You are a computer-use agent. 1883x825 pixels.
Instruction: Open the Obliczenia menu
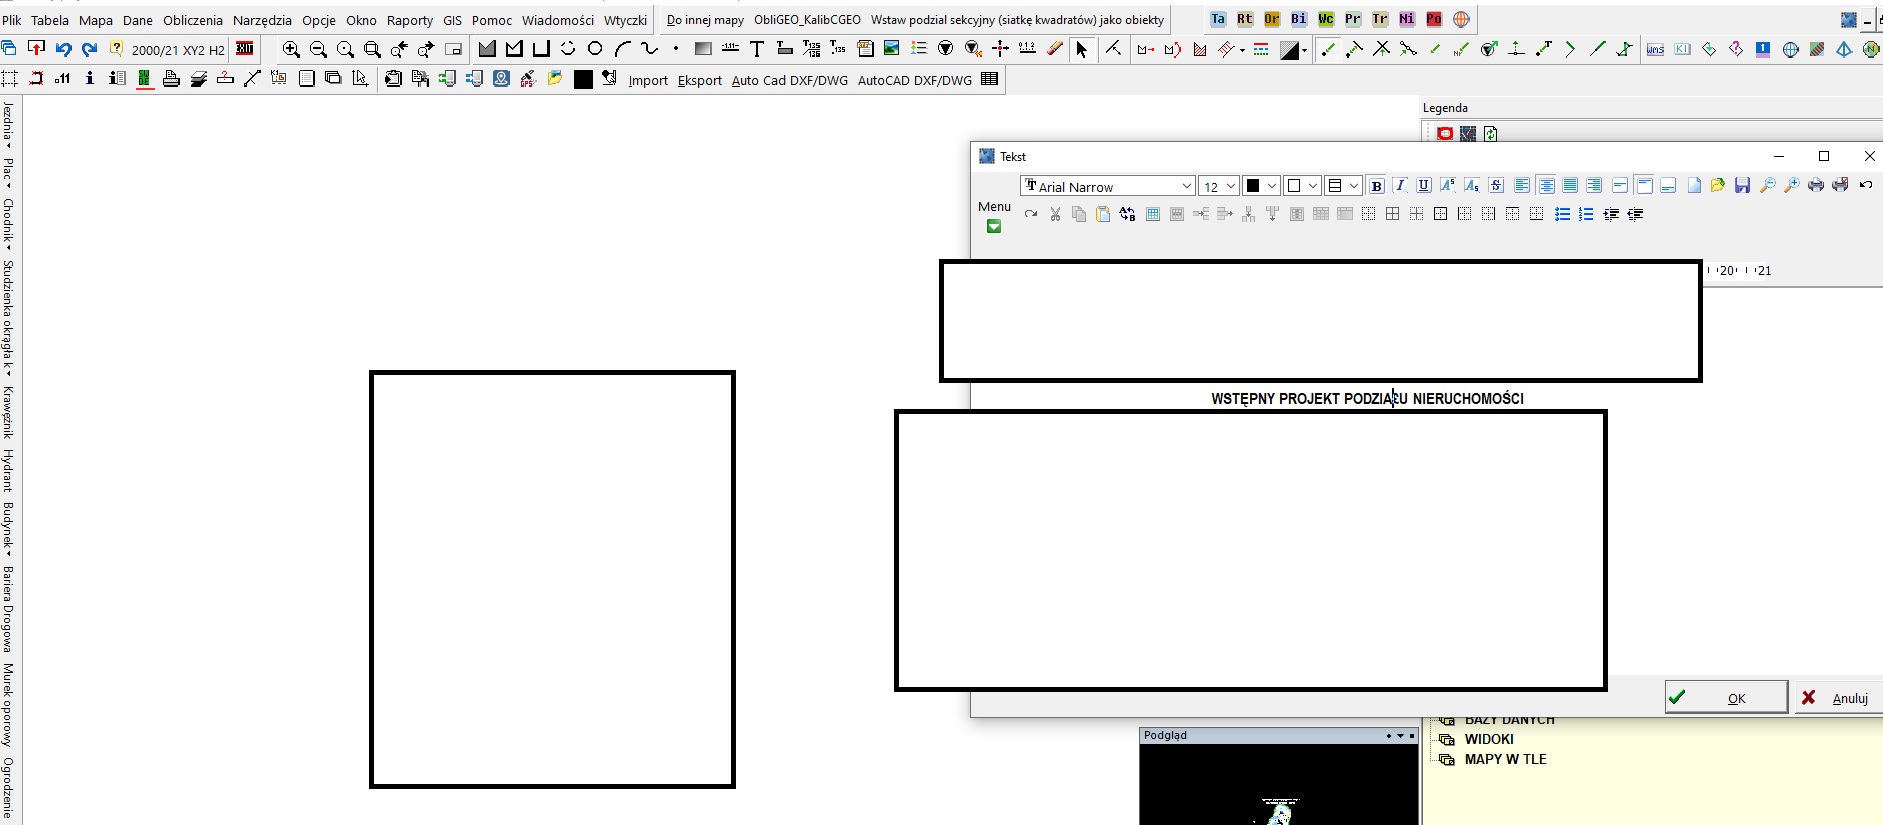tap(193, 20)
